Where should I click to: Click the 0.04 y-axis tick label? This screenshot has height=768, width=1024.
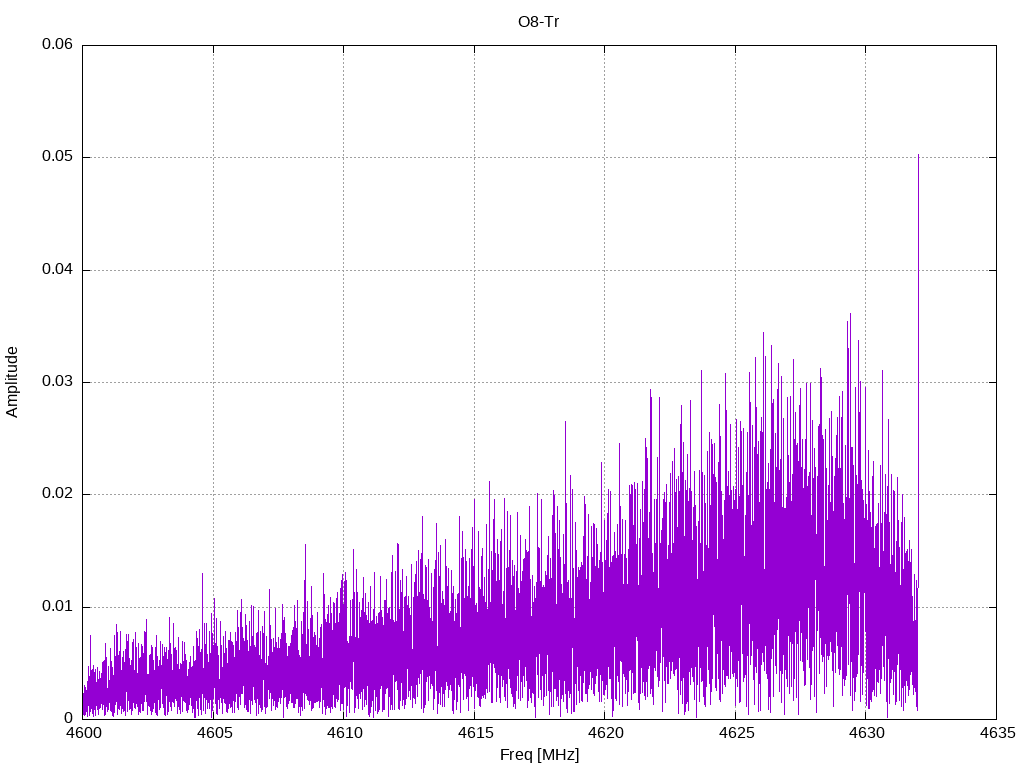[x=57, y=270]
